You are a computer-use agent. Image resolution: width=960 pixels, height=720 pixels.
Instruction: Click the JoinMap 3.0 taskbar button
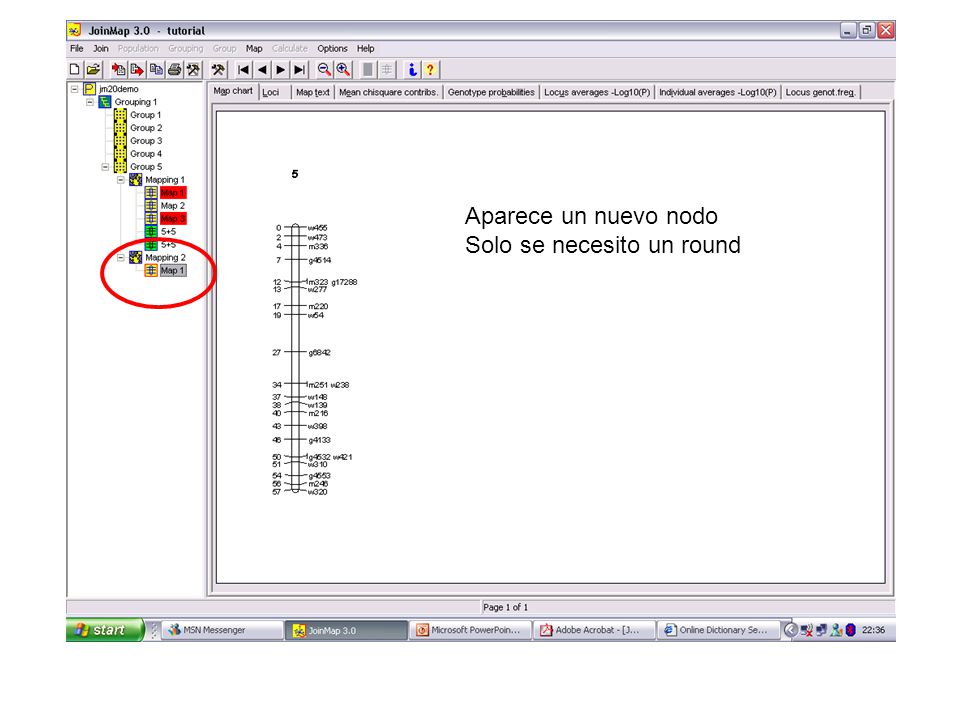[347, 630]
